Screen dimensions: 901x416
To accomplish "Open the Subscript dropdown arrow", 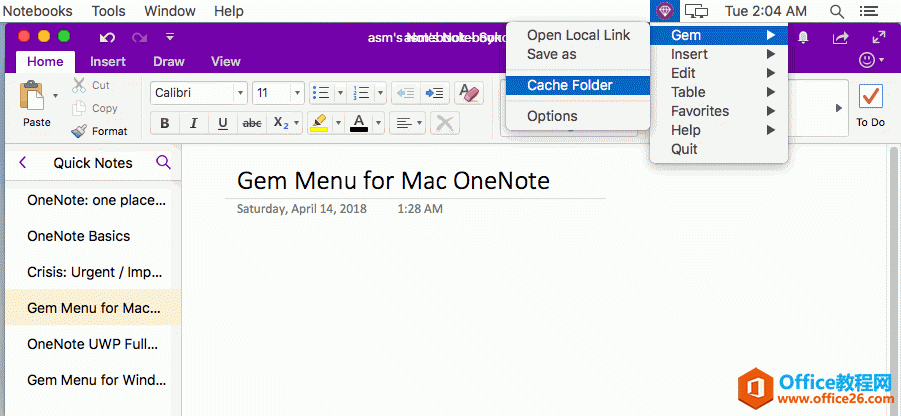I will click(297, 123).
